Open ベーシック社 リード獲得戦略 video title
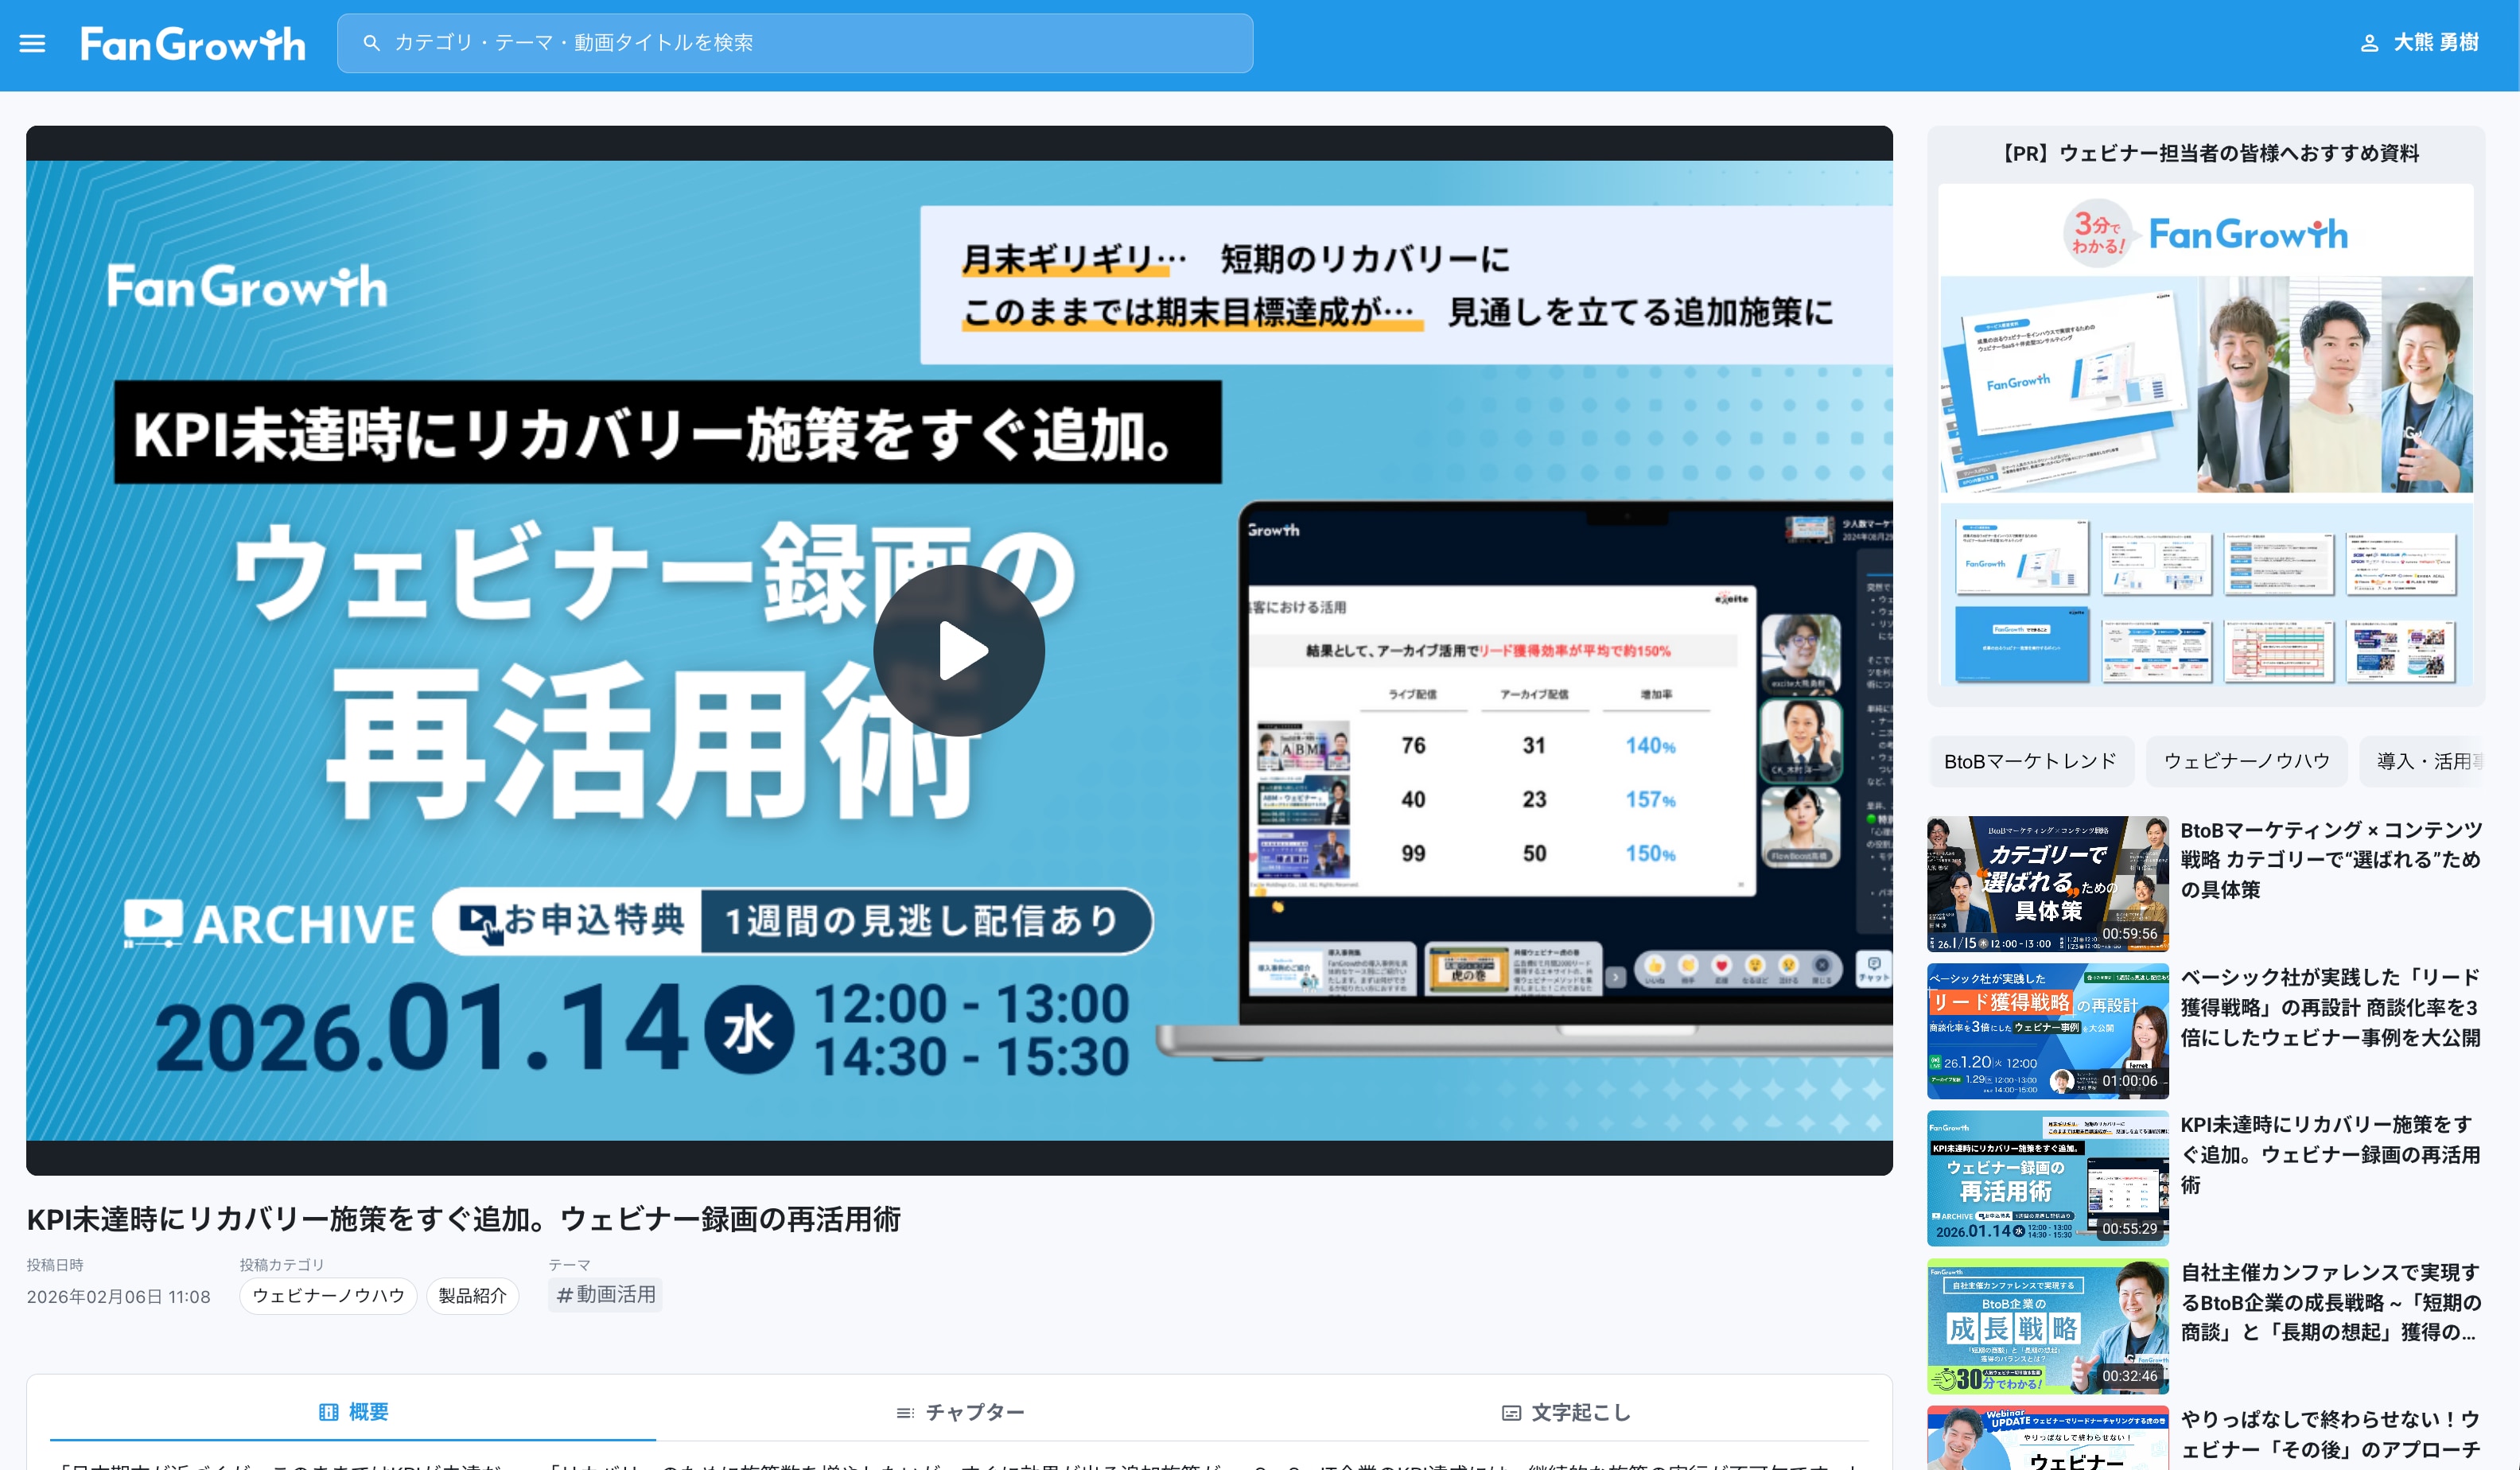The image size is (2520, 1470). pos(2329,1007)
